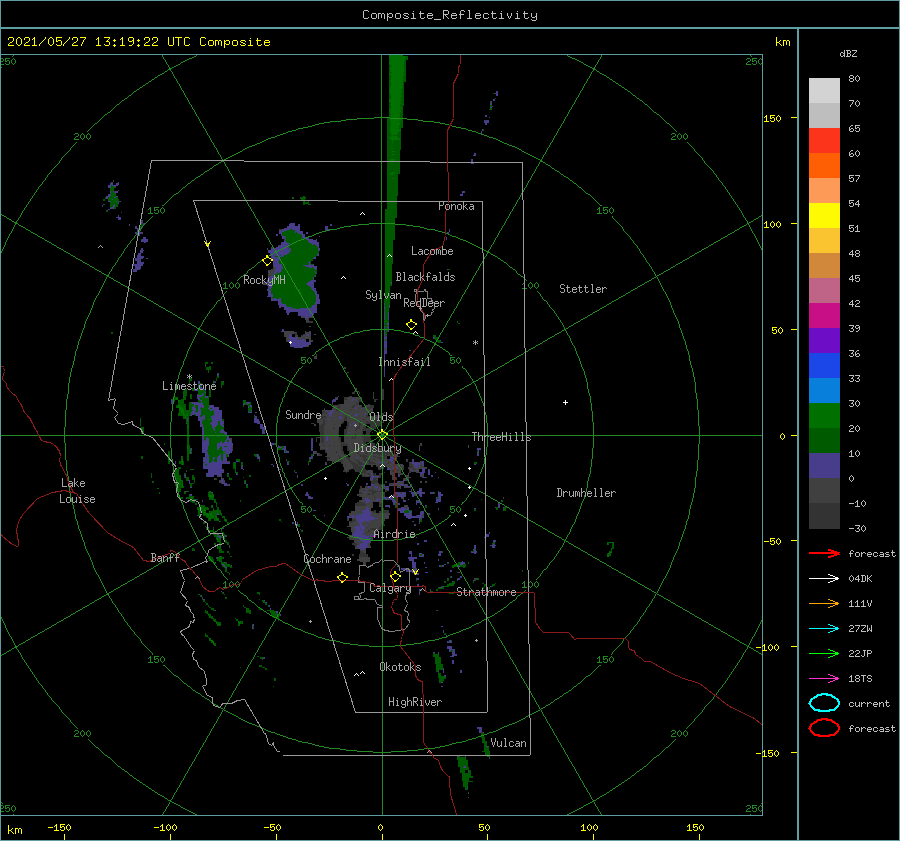Click the Innisfail city label
Image resolution: width=900 pixels, height=841 pixels.
click(x=405, y=362)
